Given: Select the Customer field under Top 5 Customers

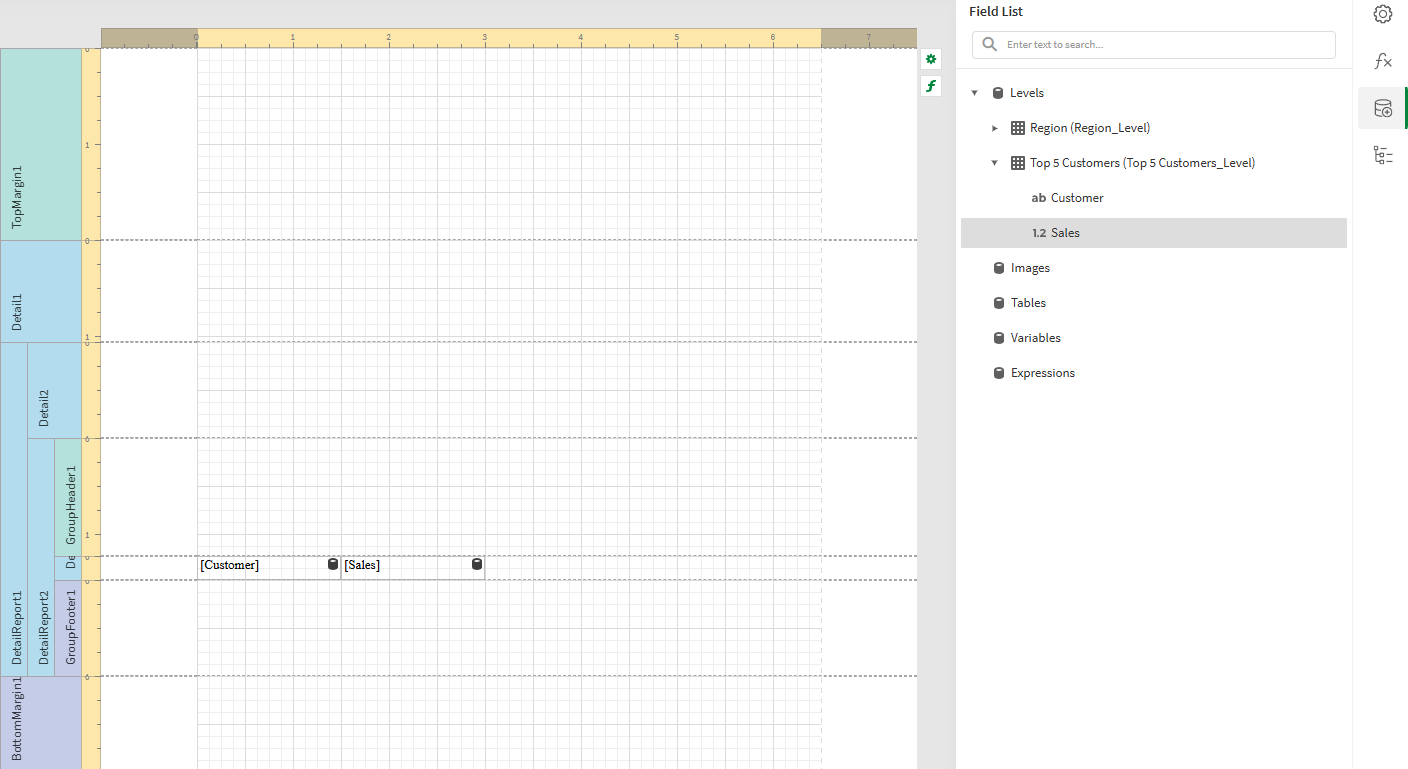Looking at the screenshot, I should point(1076,197).
